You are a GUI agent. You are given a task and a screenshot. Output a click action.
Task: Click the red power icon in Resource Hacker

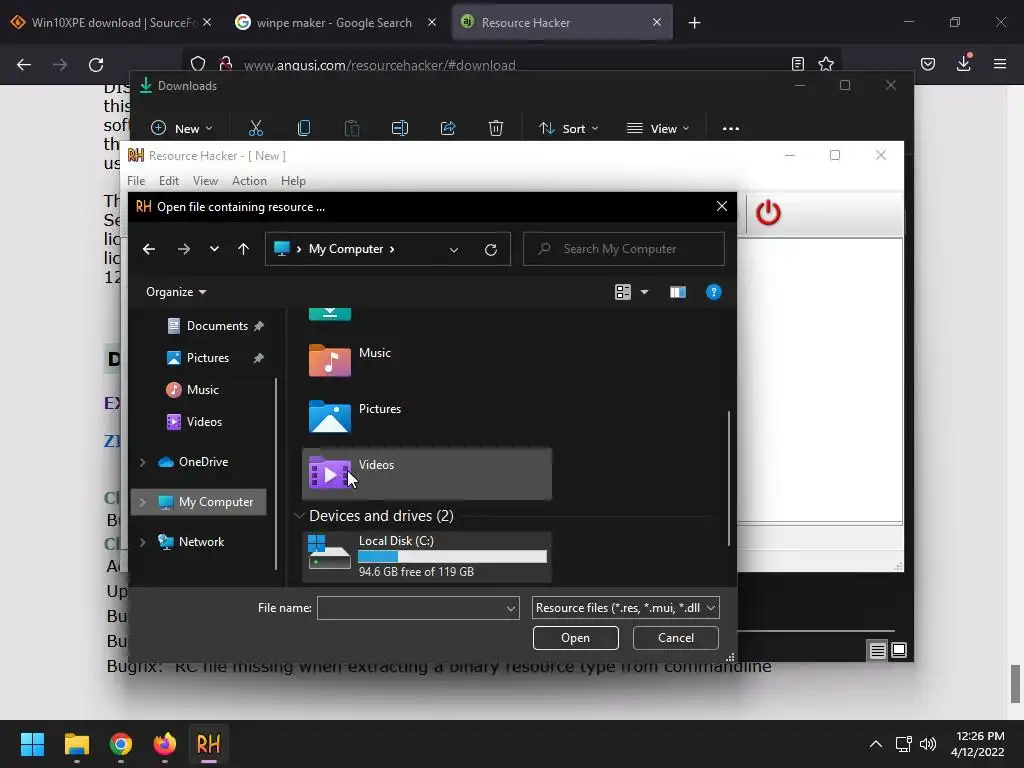coord(768,213)
